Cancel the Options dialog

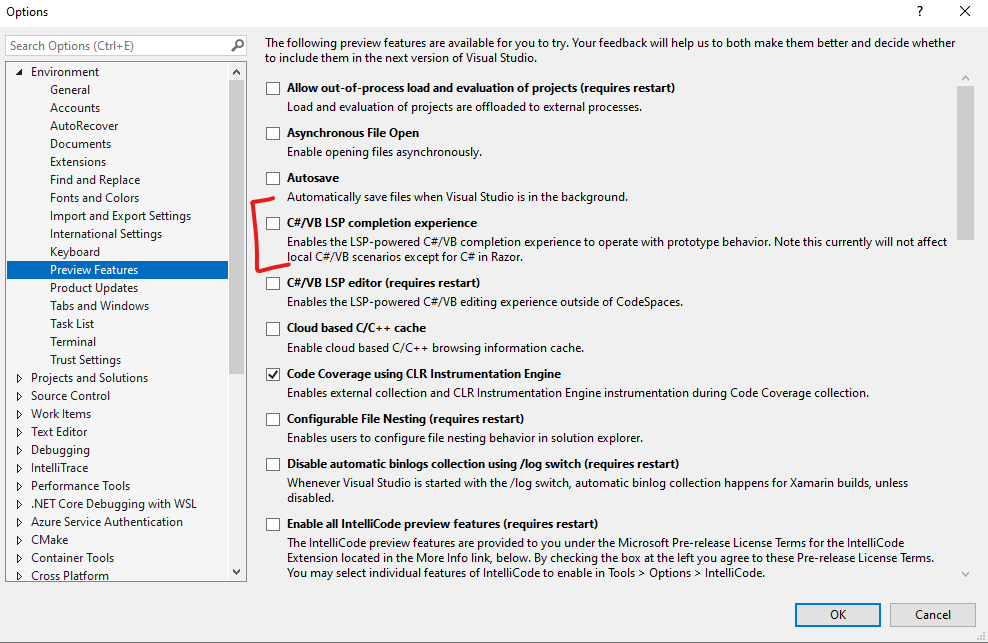click(933, 615)
